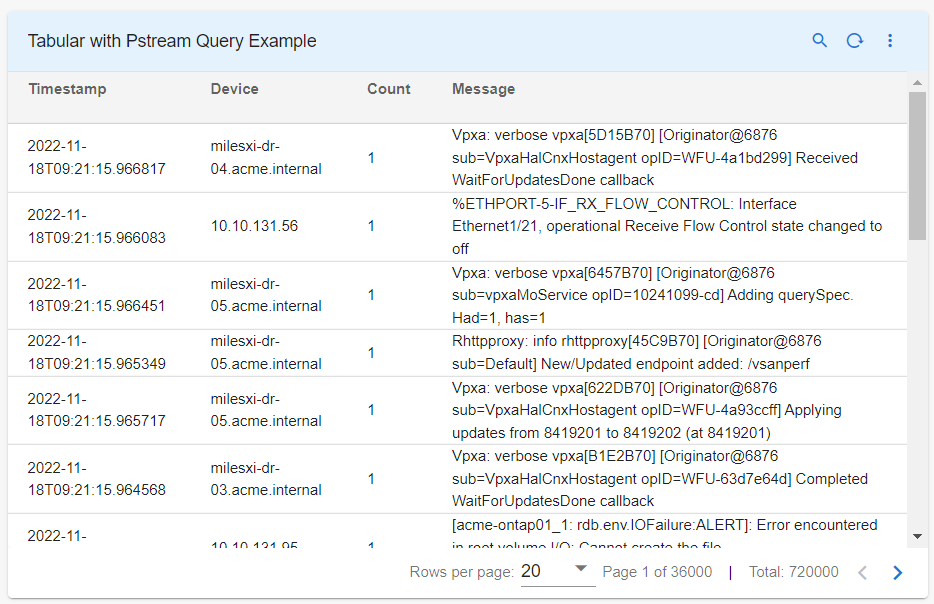Refresh the table with the reload icon
The height and width of the screenshot is (604, 934).
pyautogui.click(x=854, y=41)
